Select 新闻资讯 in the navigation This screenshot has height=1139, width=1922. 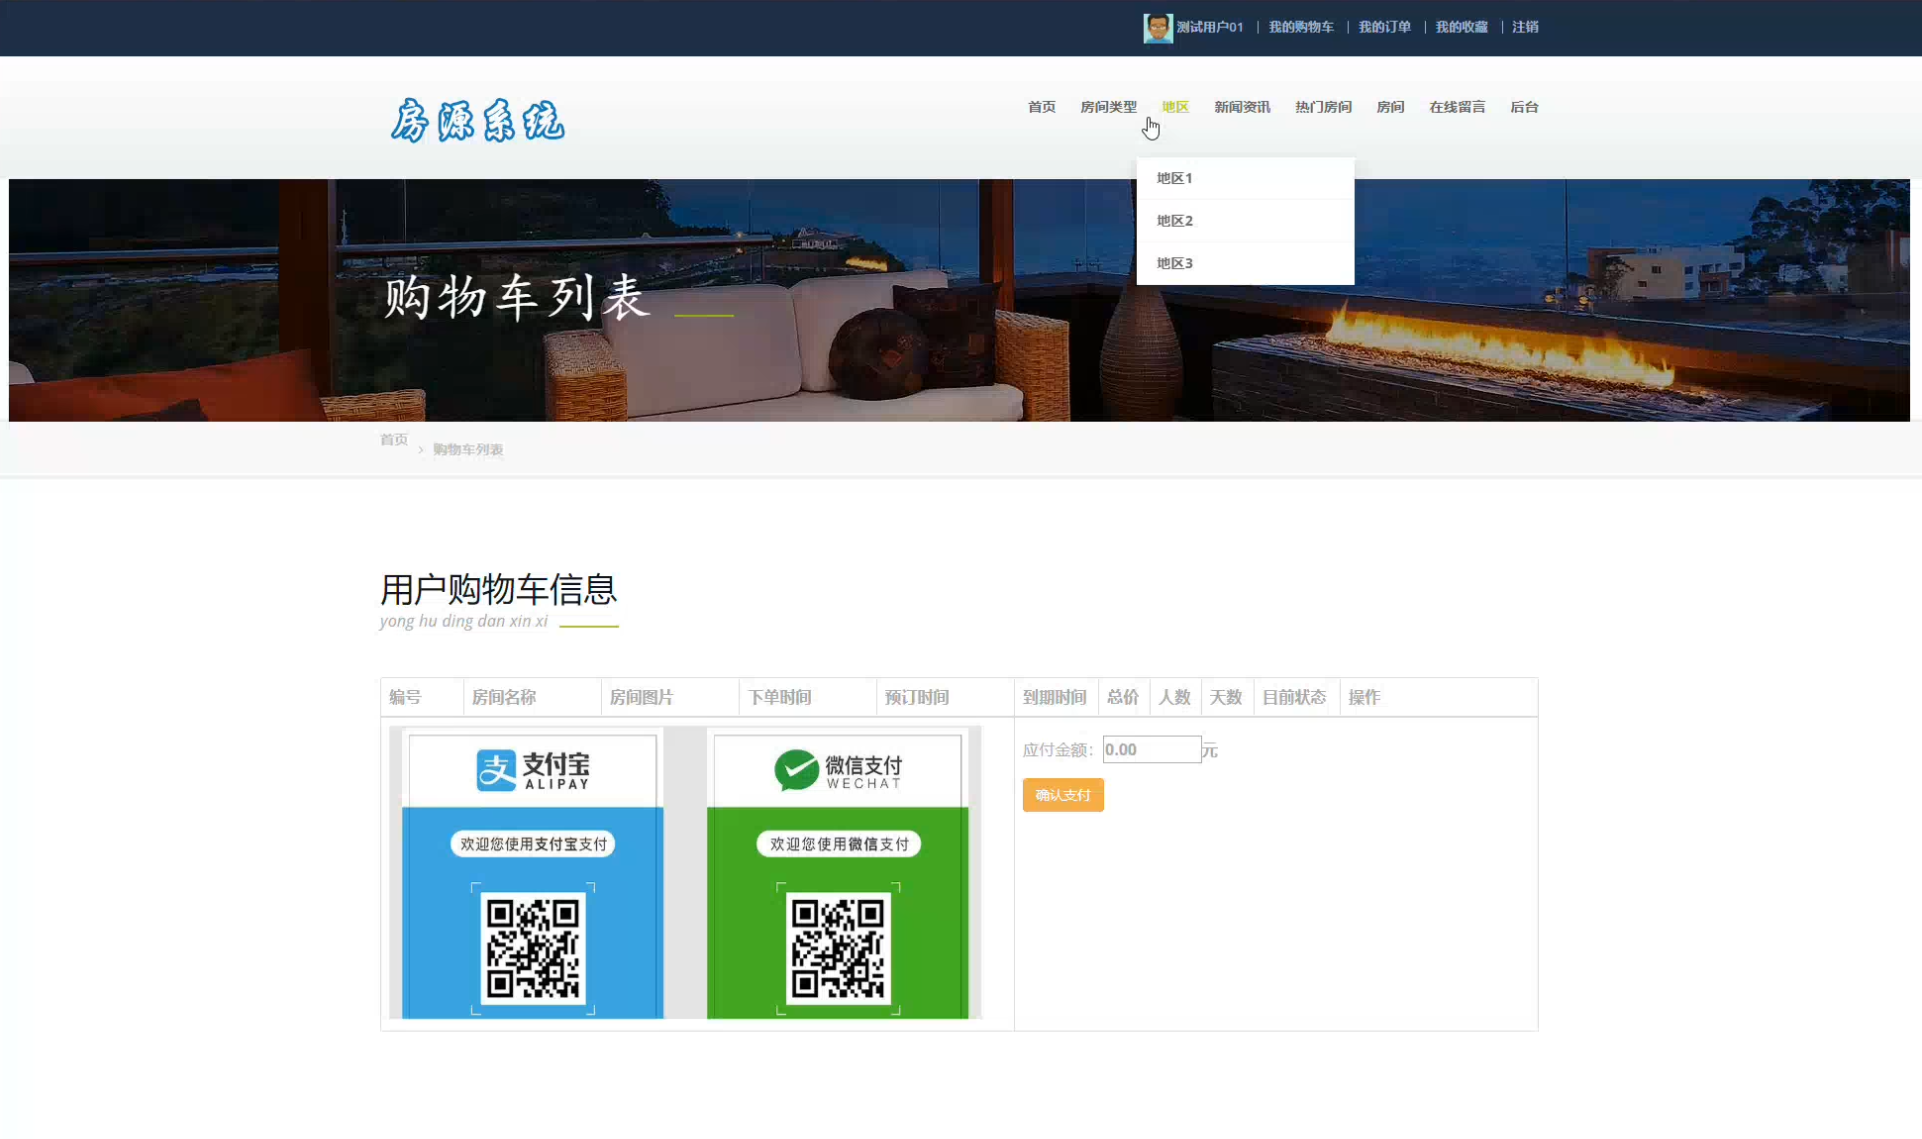(1242, 107)
